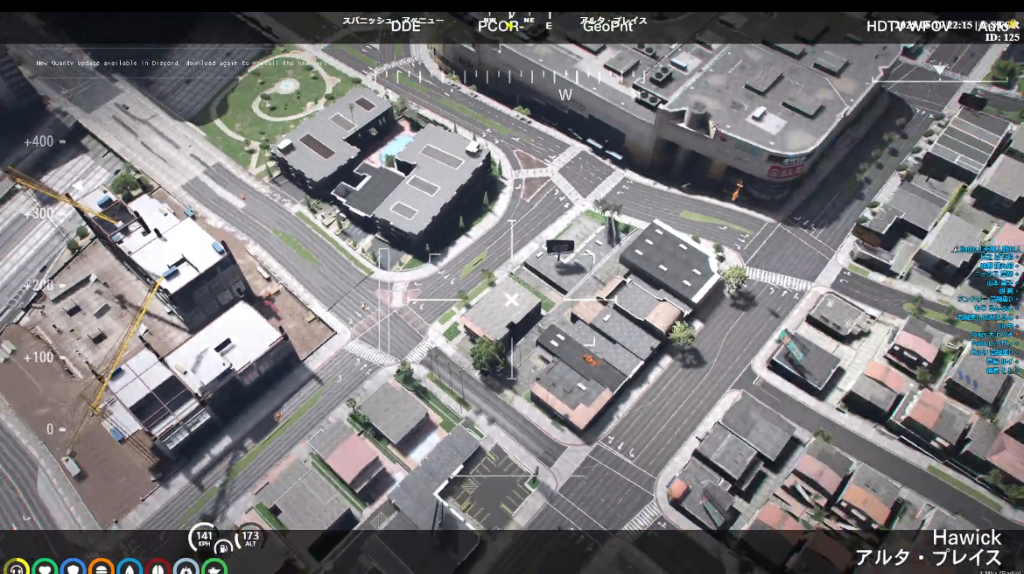
Task: Click the E marker on top compass
Action: 549,25
